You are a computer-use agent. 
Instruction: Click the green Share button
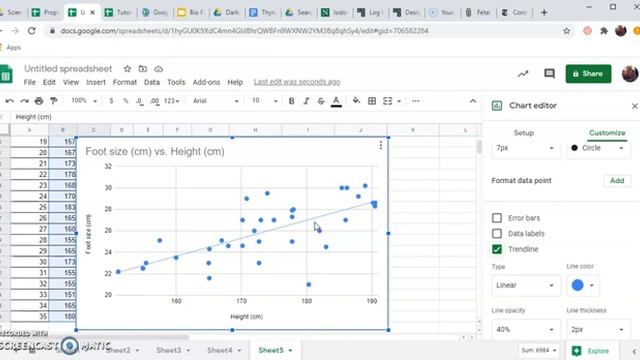[x=588, y=74]
